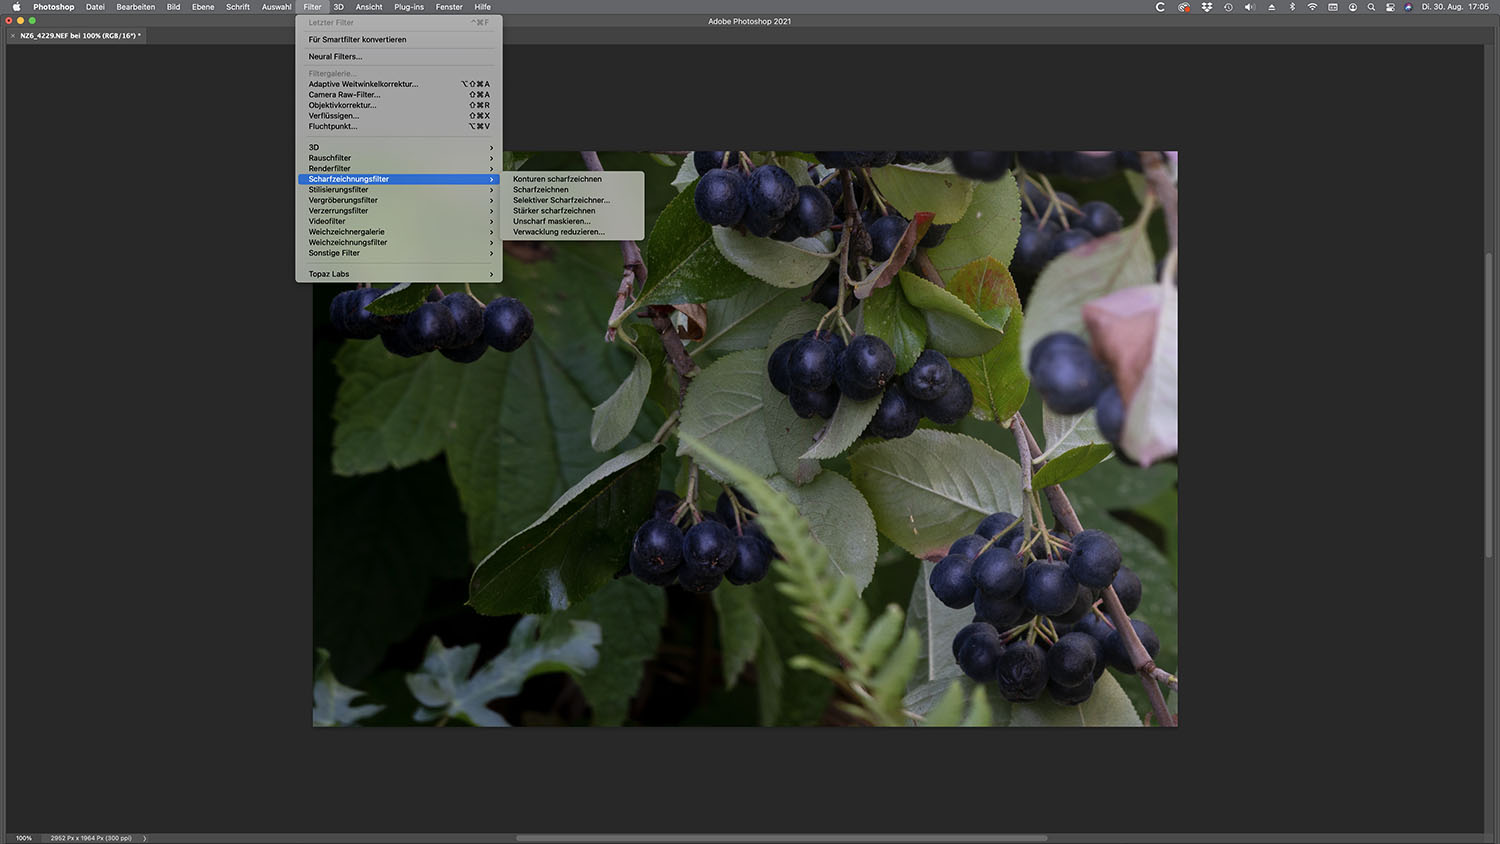1500x844 pixels.
Task: Open Neural Filters...
Action: (399, 57)
